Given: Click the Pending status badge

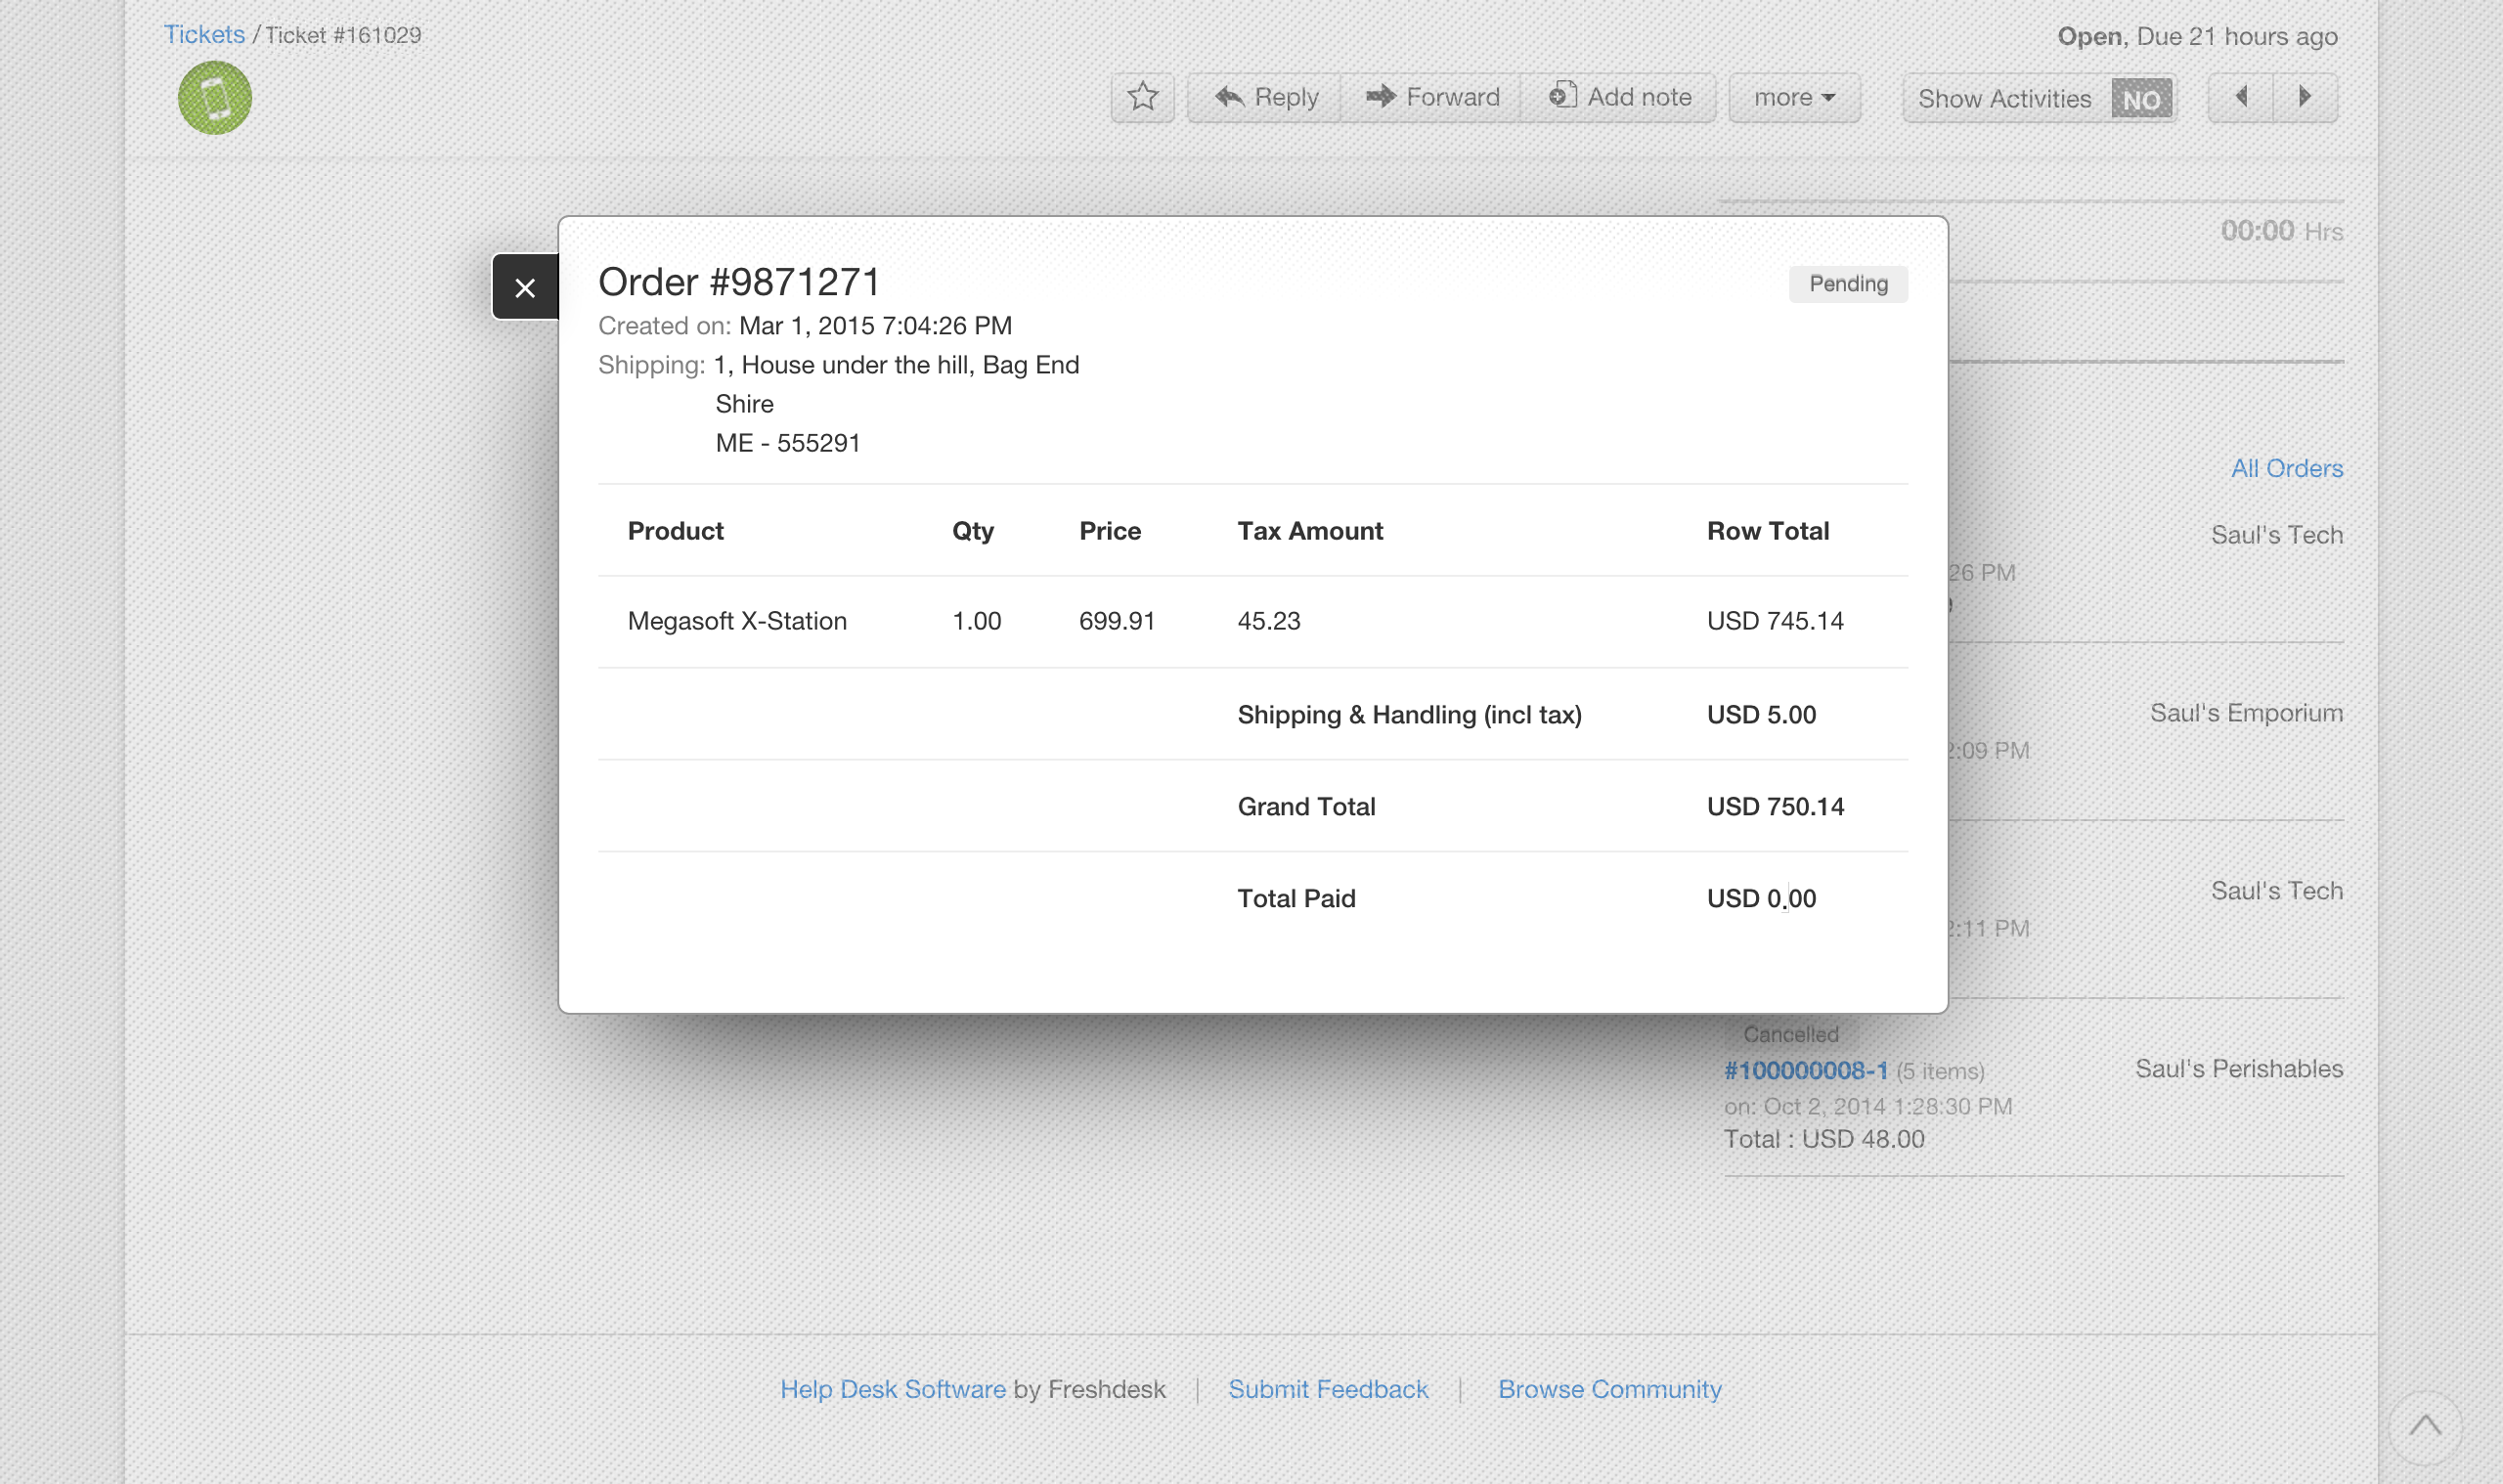Looking at the screenshot, I should (1848, 284).
